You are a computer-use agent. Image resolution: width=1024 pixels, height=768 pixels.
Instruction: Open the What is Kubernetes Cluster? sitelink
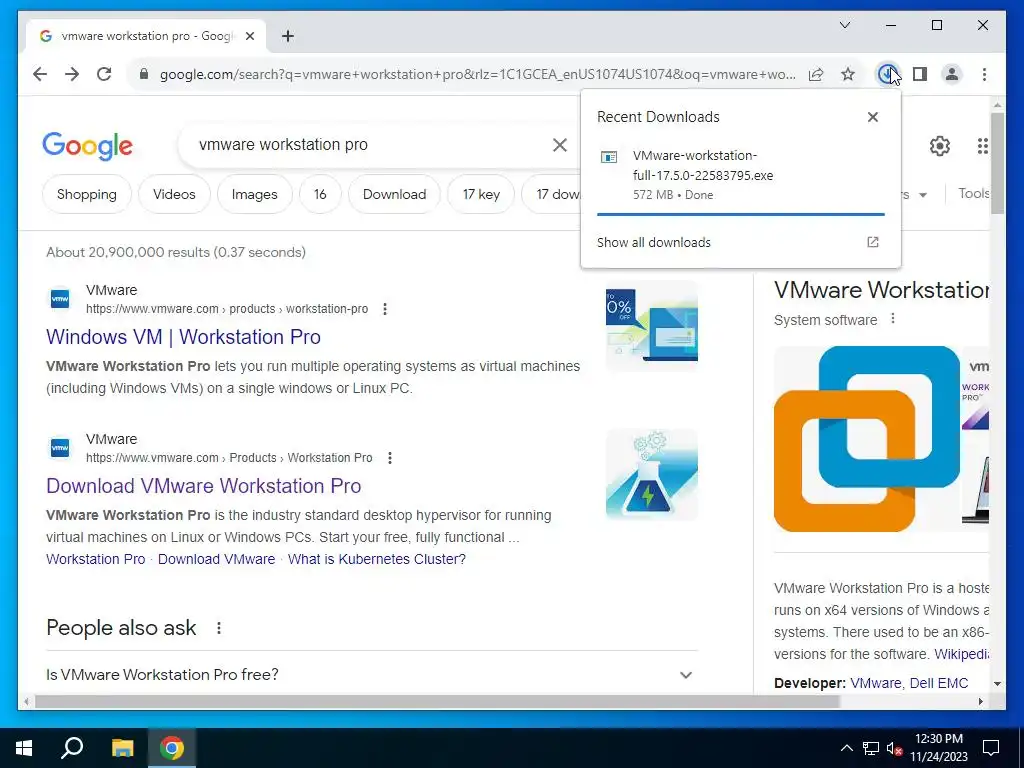377,559
